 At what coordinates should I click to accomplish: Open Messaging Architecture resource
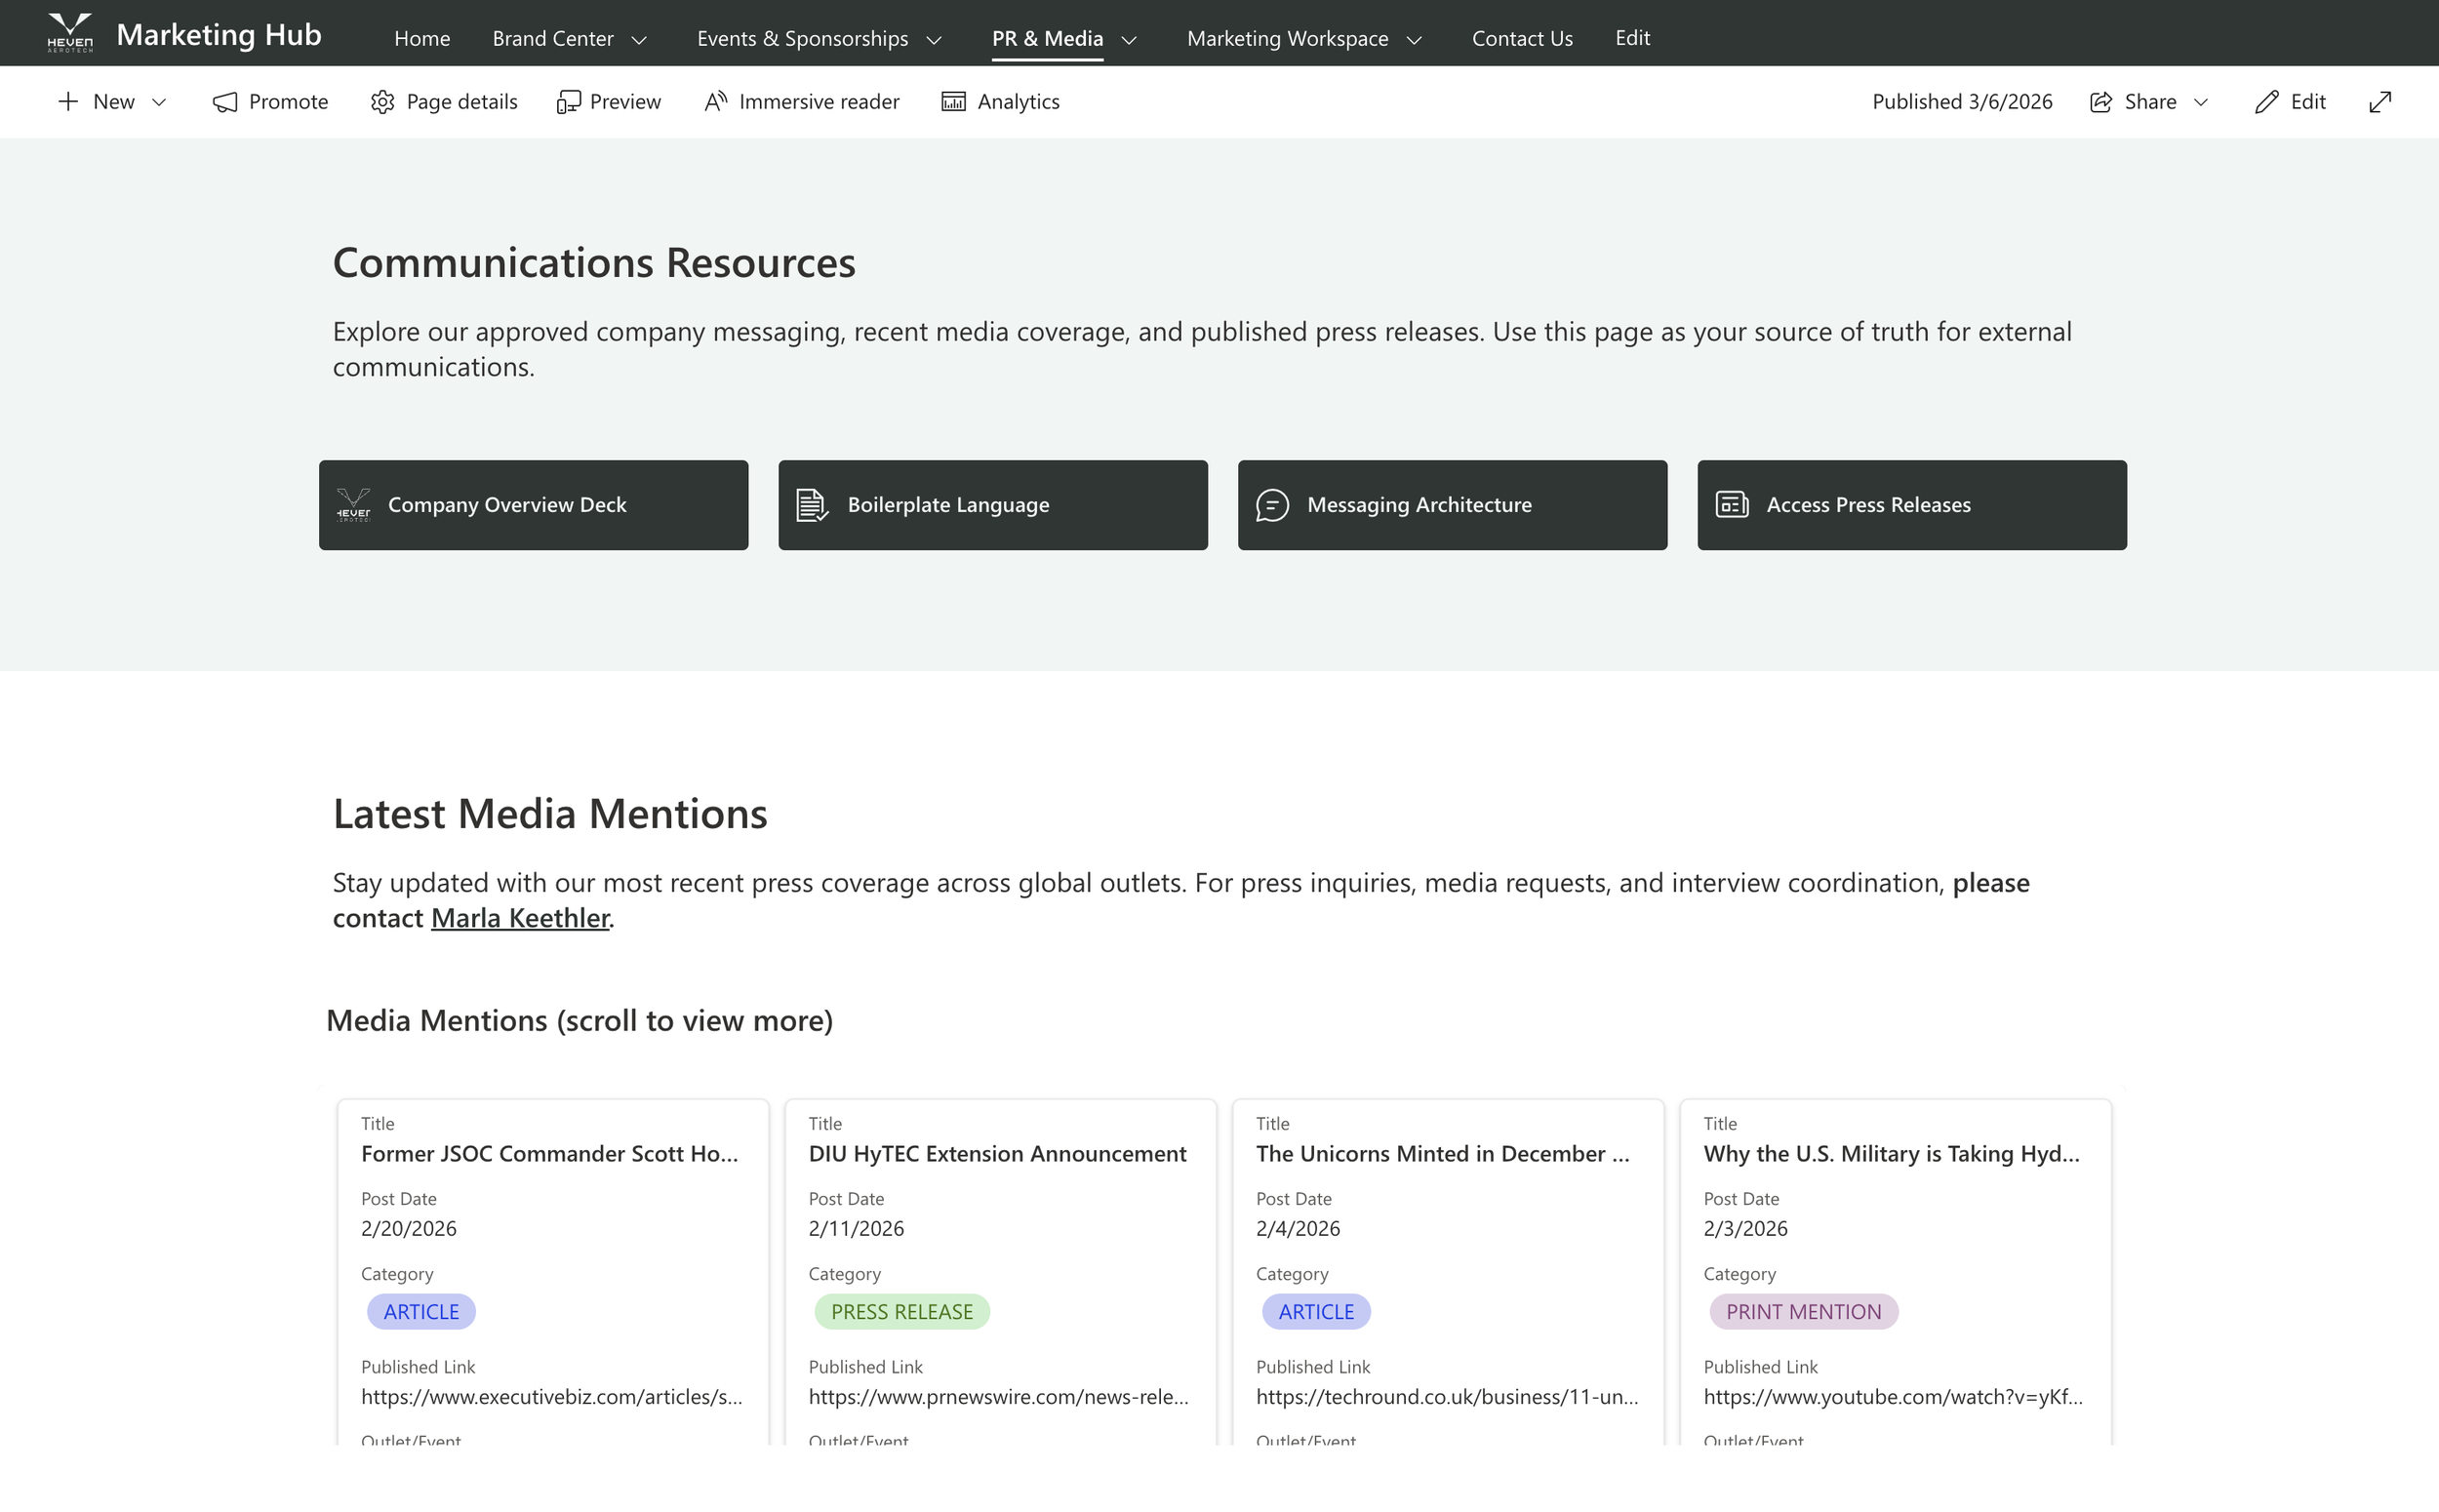point(1451,504)
